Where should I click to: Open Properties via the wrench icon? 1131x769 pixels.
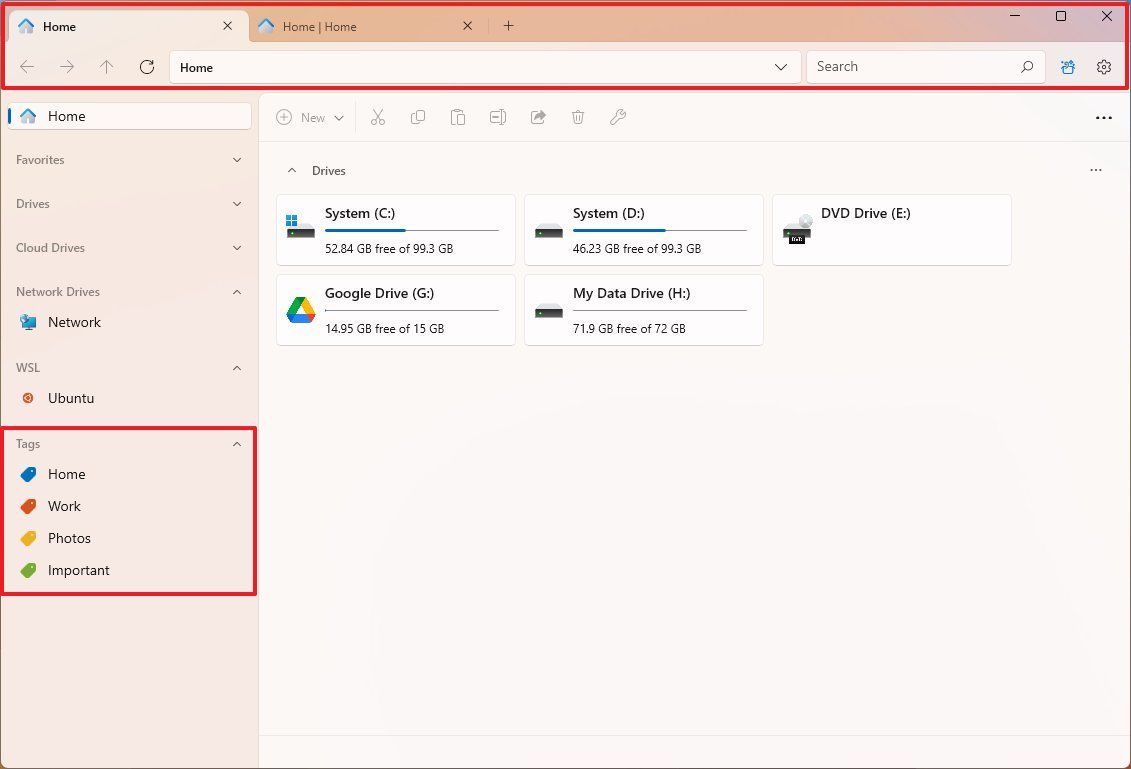618,117
